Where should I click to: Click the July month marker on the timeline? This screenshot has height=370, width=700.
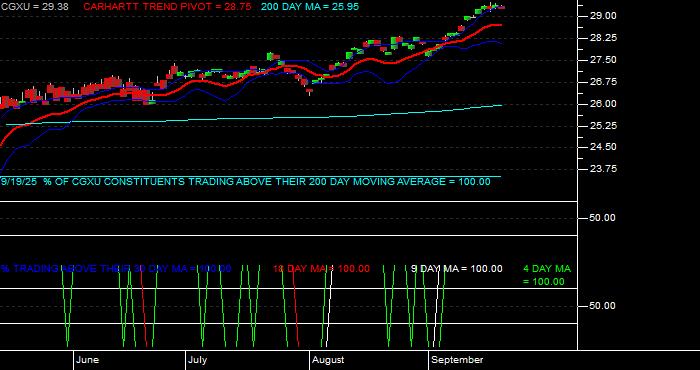(x=197, y=360)
